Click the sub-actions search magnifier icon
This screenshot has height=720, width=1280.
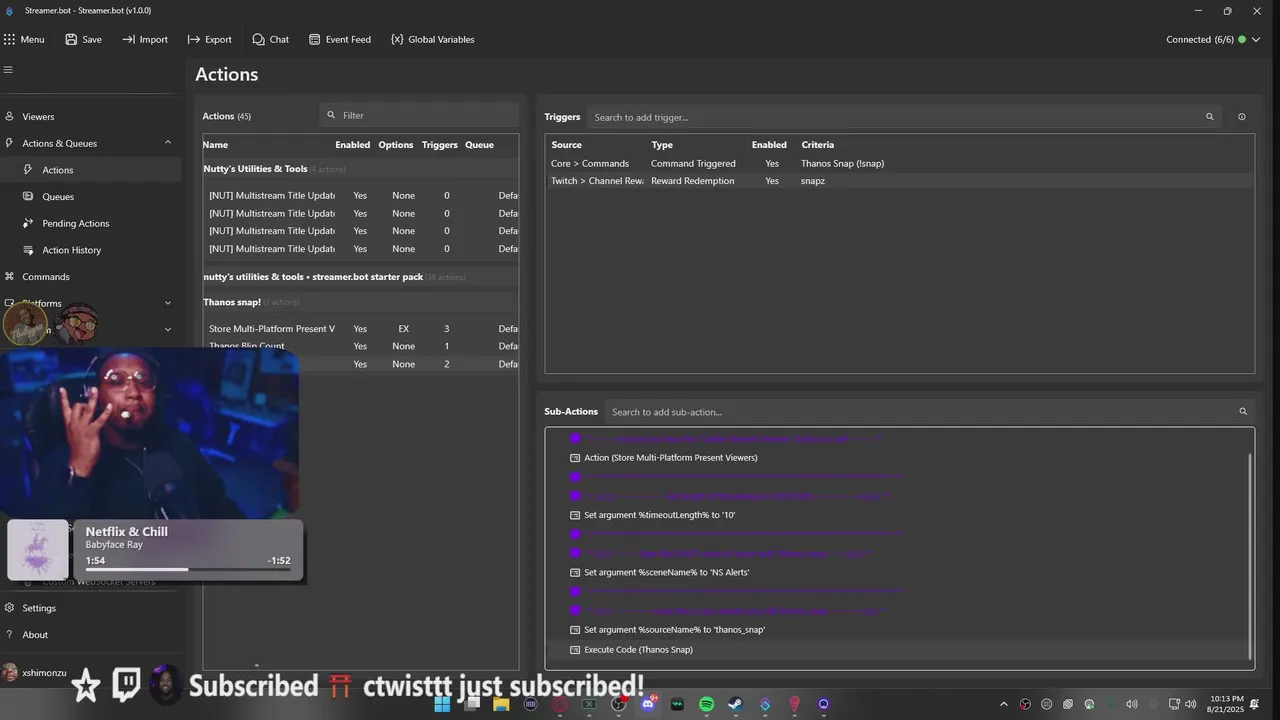(1243, 412)
